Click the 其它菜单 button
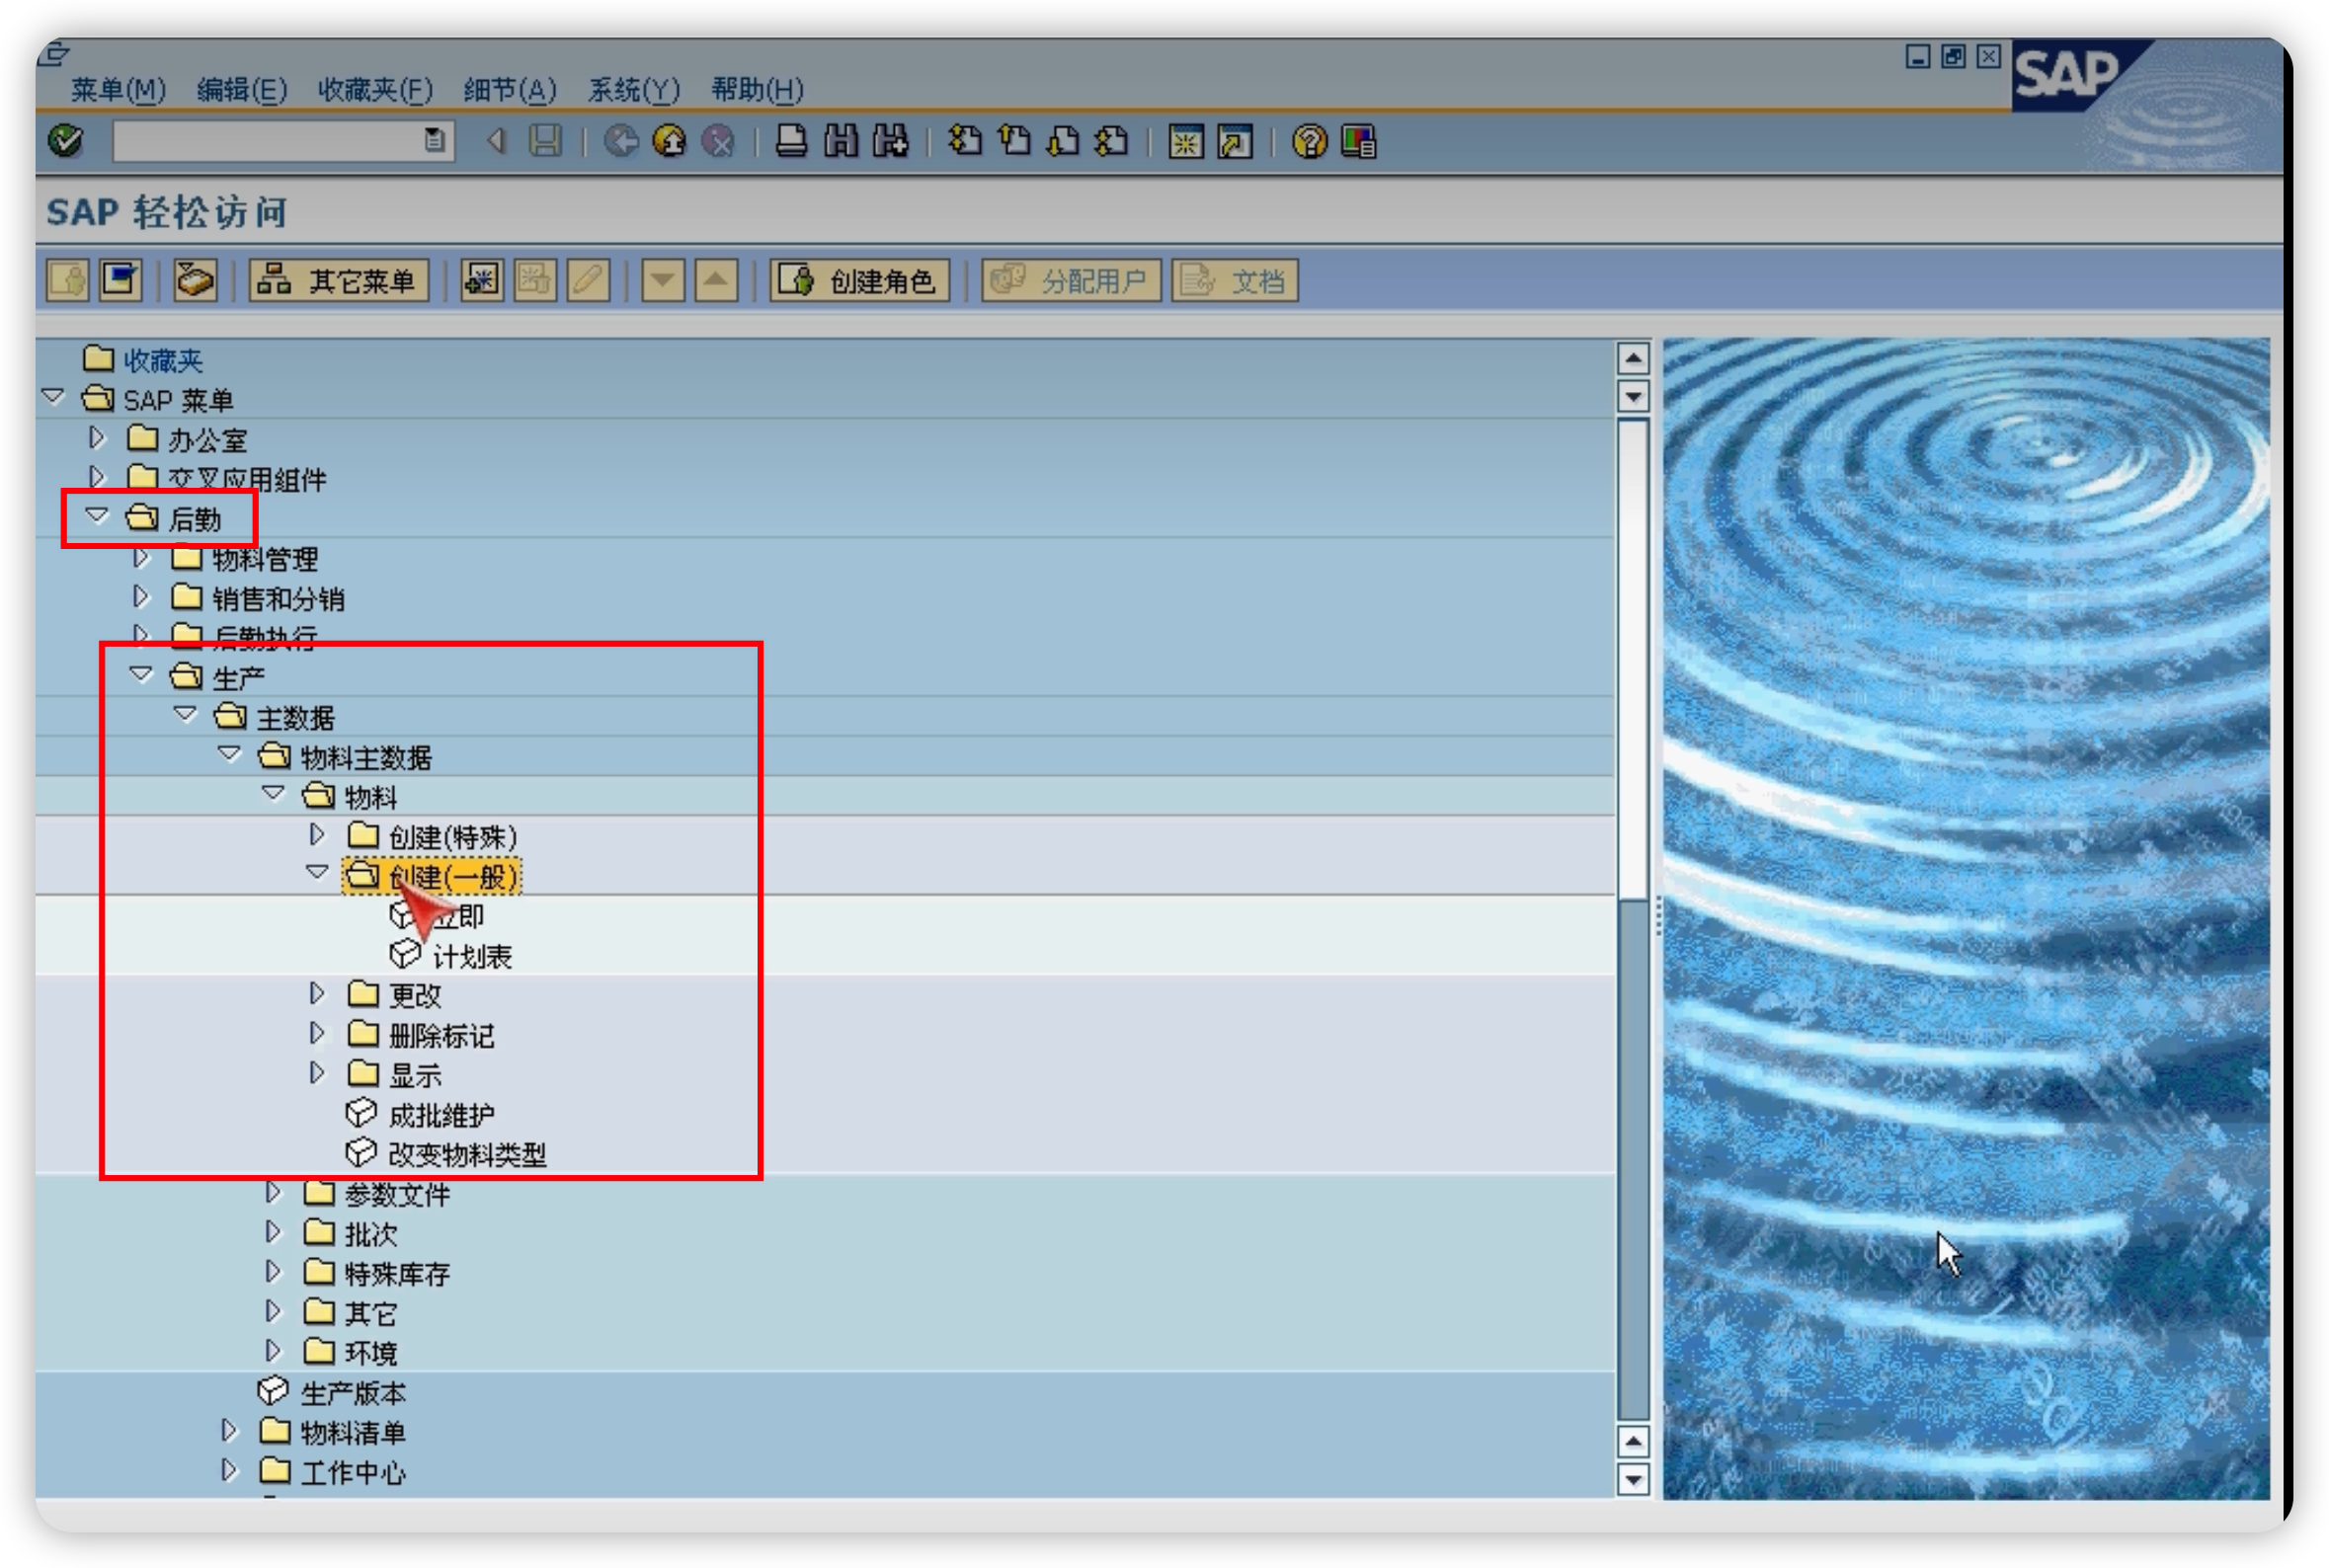Viewport: 2329px width, 1568px height. pos(339,281)
